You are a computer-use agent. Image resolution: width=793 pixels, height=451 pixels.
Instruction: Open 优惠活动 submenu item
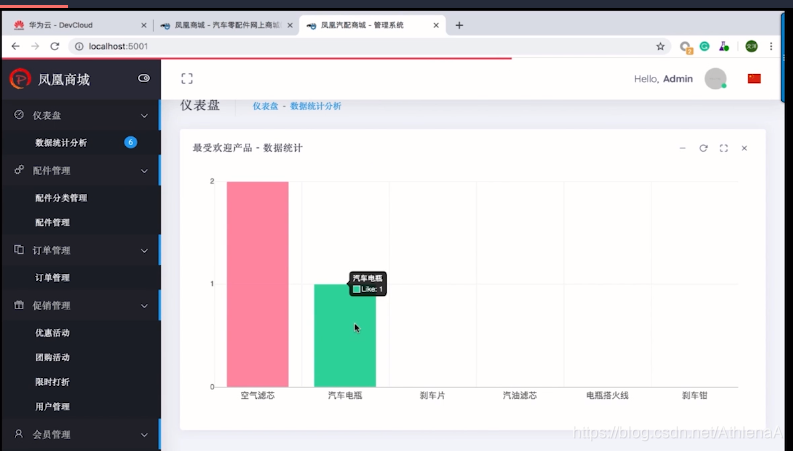pos(53,333)
